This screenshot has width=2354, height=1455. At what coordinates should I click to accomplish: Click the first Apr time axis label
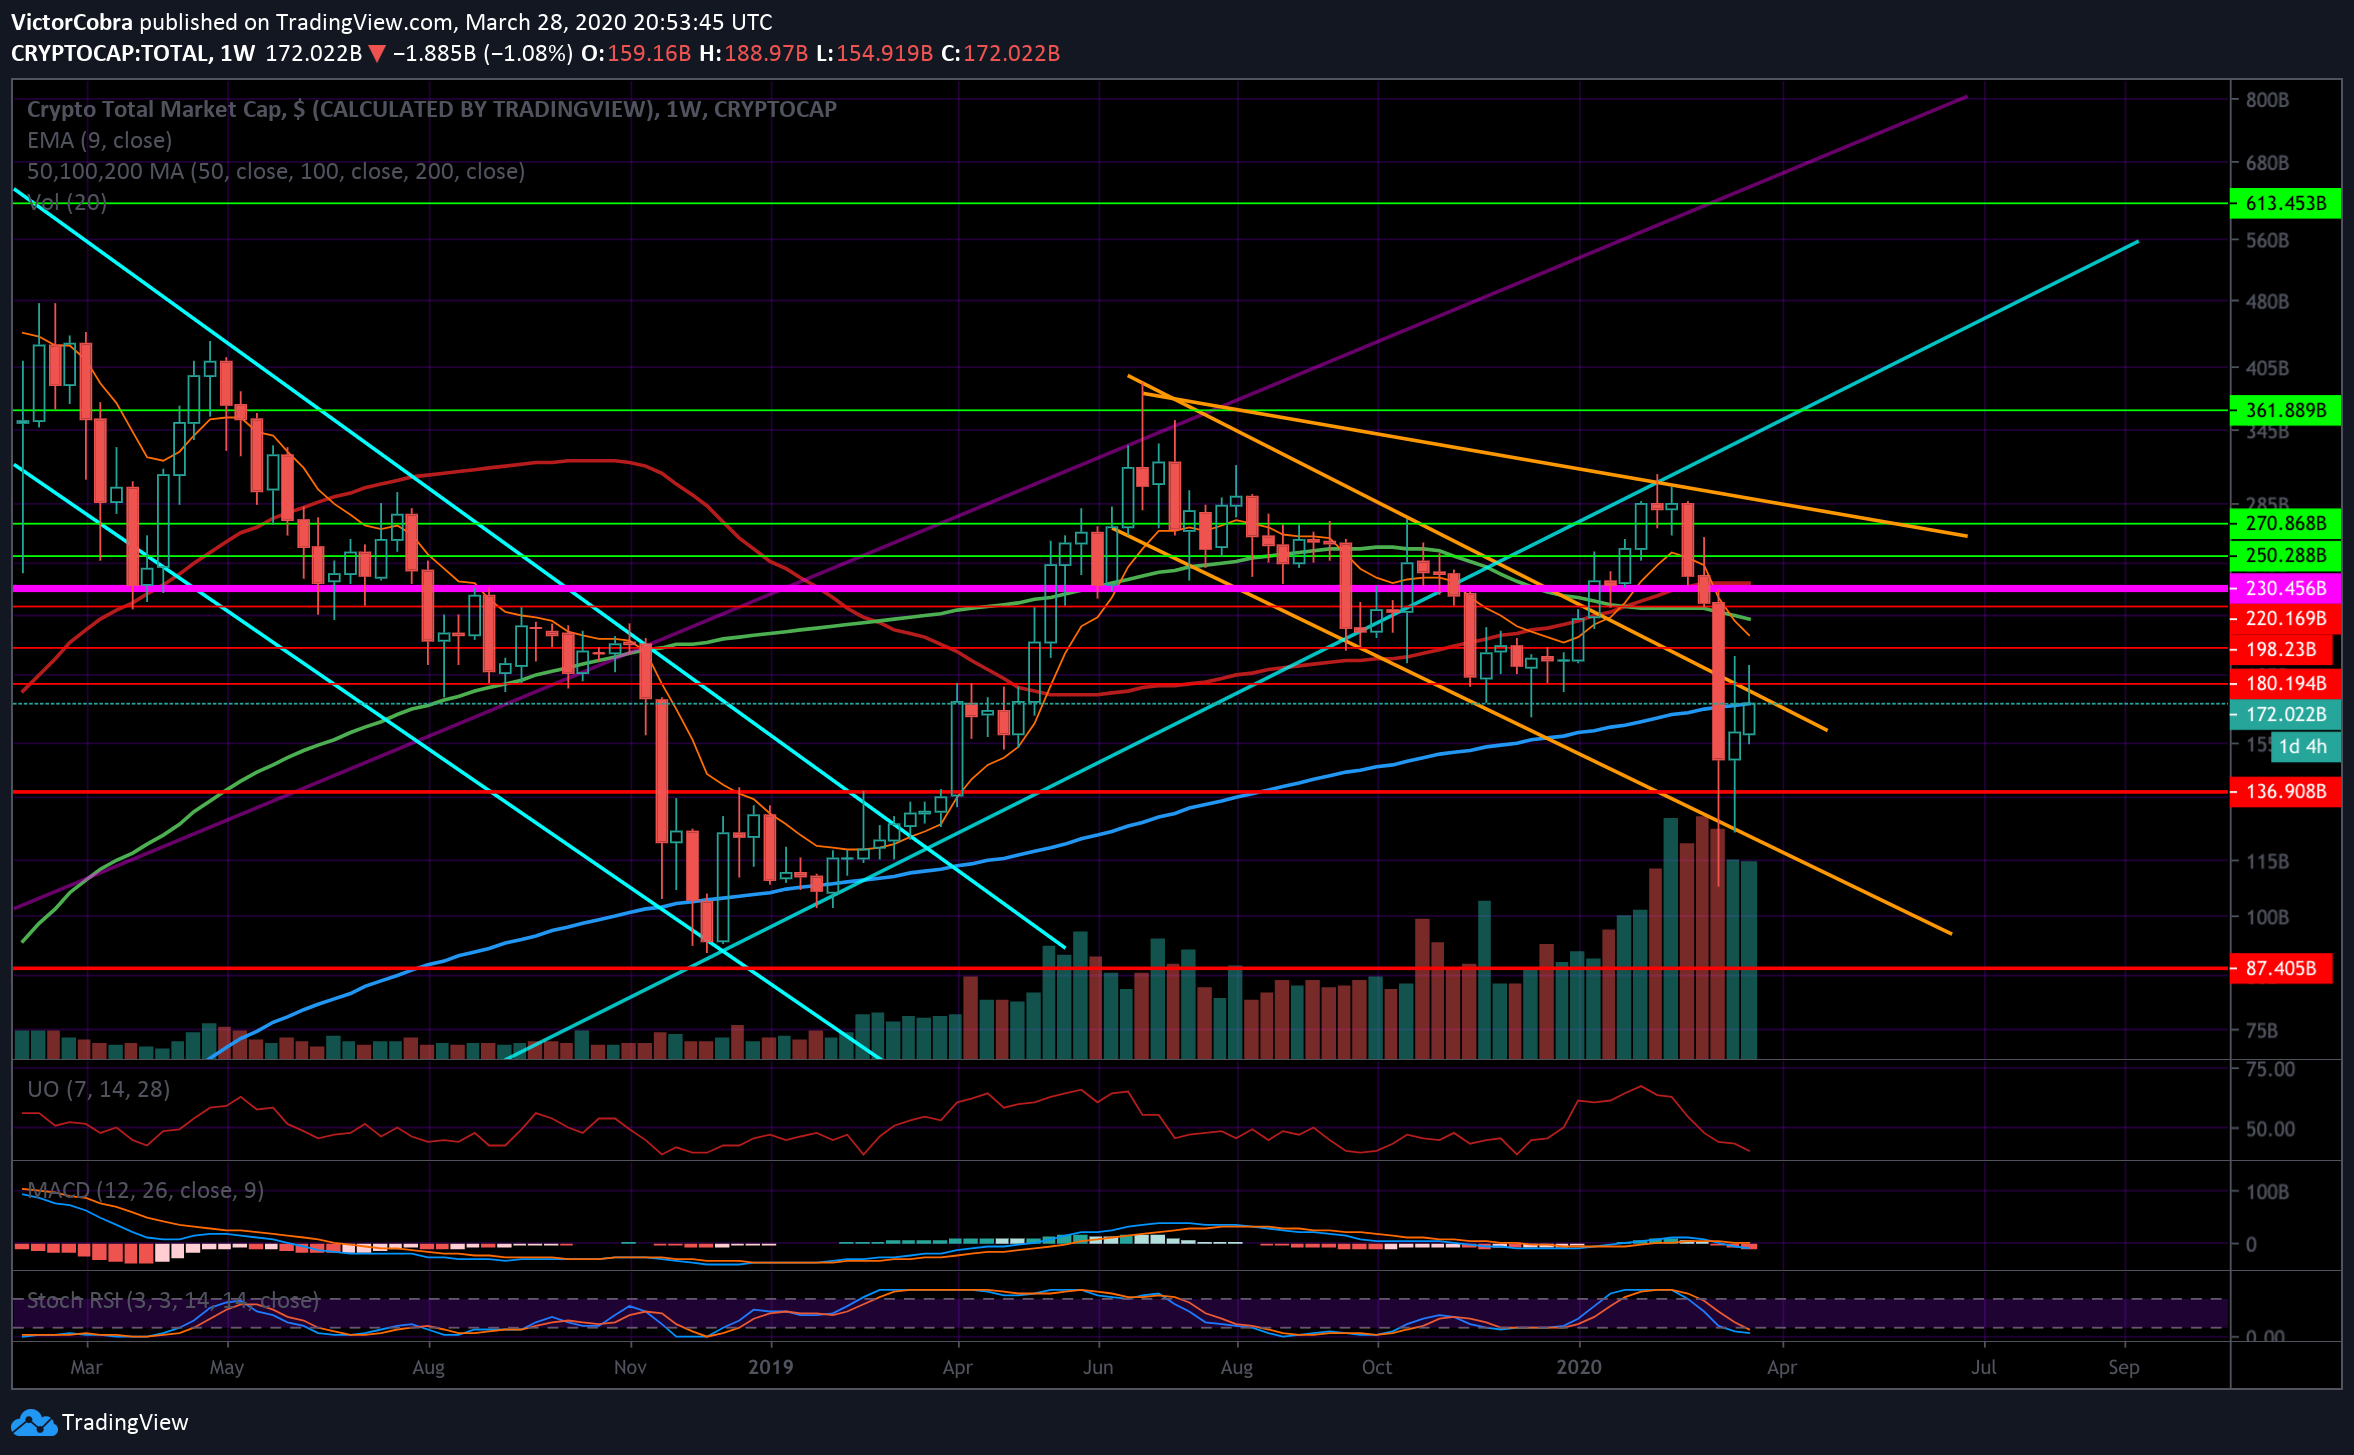(958, 1367)
